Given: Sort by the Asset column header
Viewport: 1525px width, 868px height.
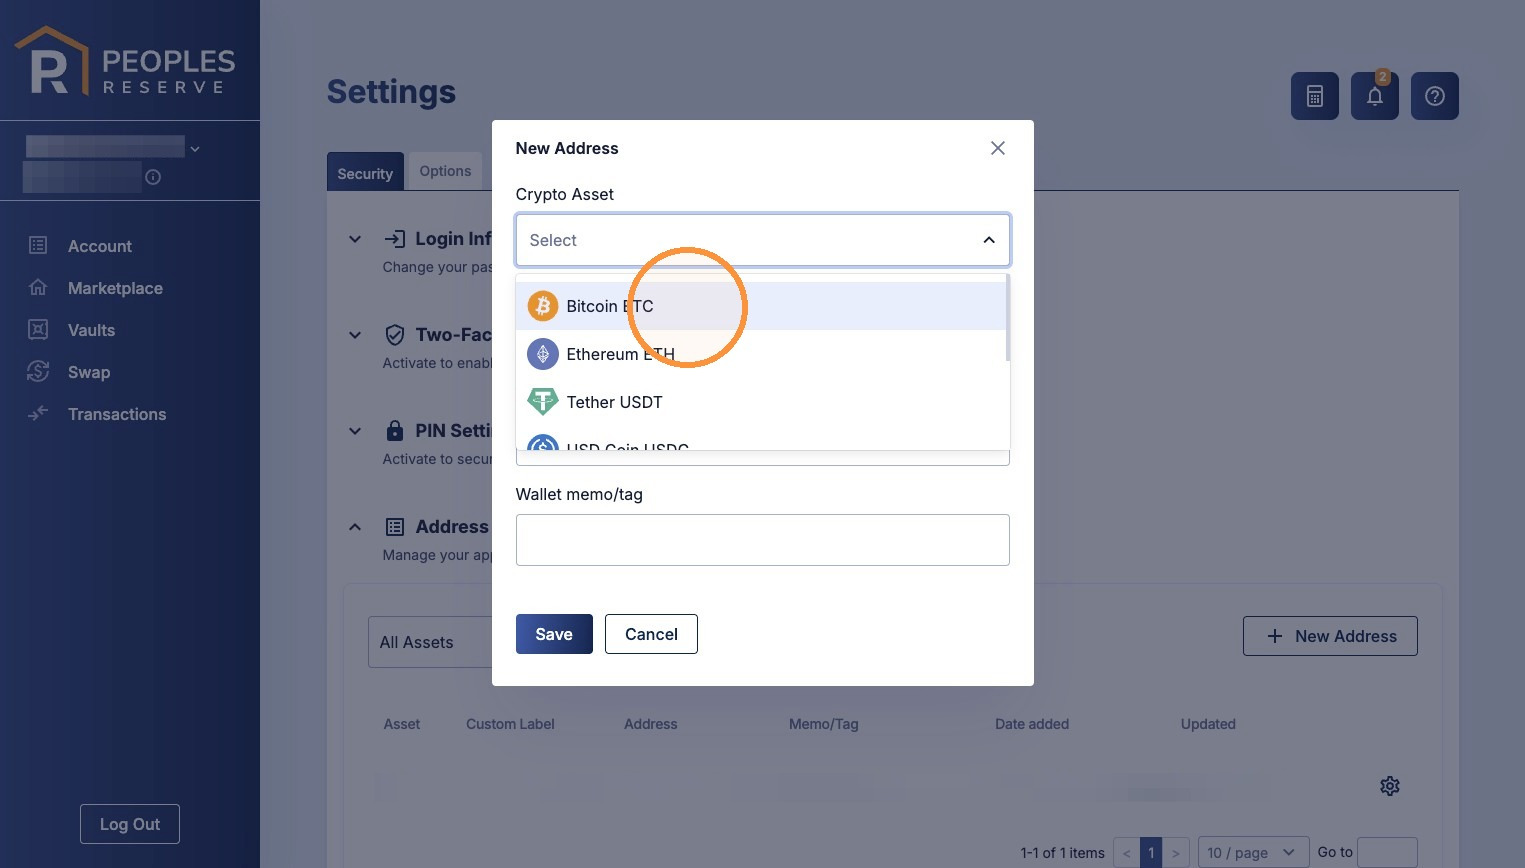Looking at the screenshot, I should (x=402, y=724).
